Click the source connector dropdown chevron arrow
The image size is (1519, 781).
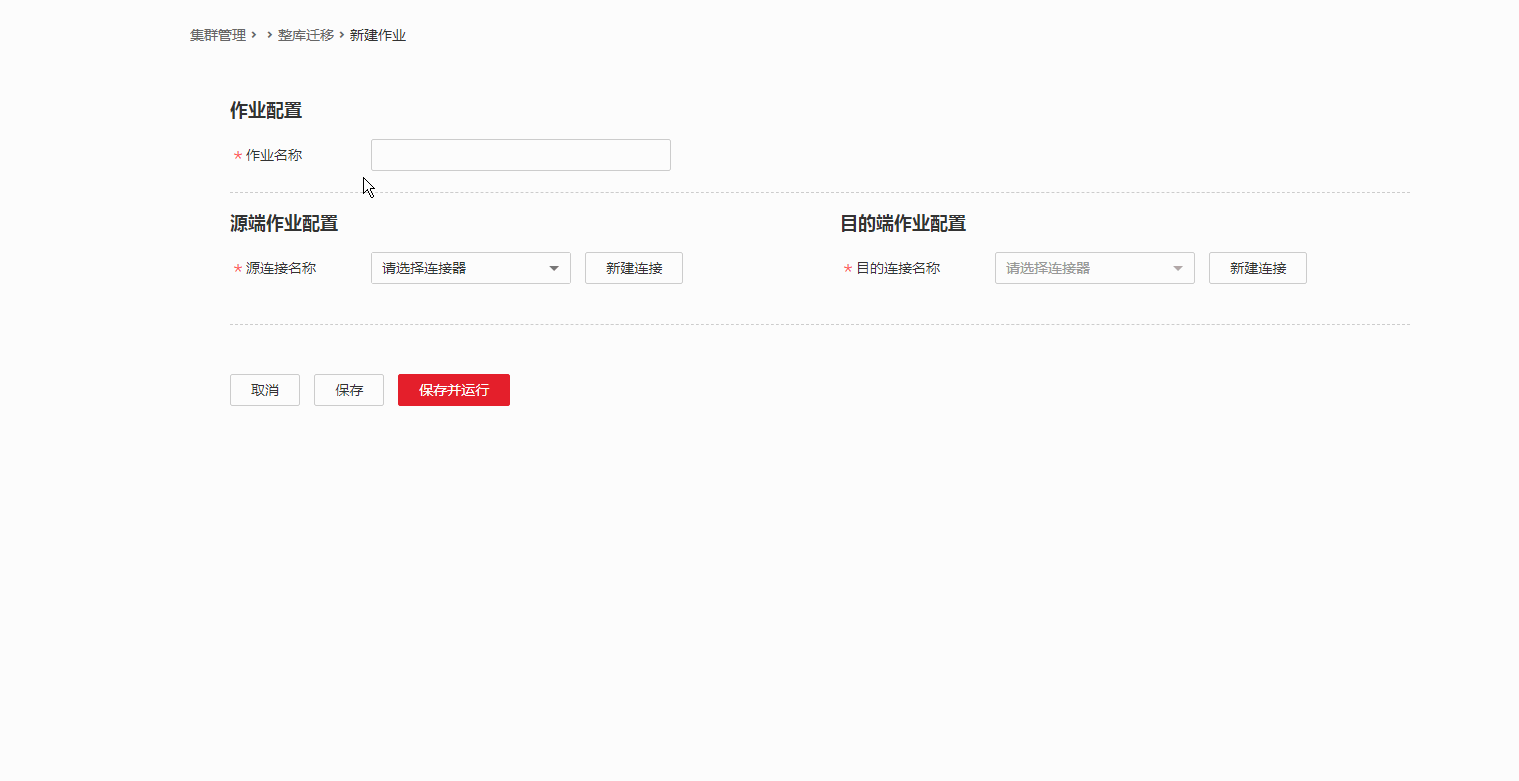[x=554, y=268]
